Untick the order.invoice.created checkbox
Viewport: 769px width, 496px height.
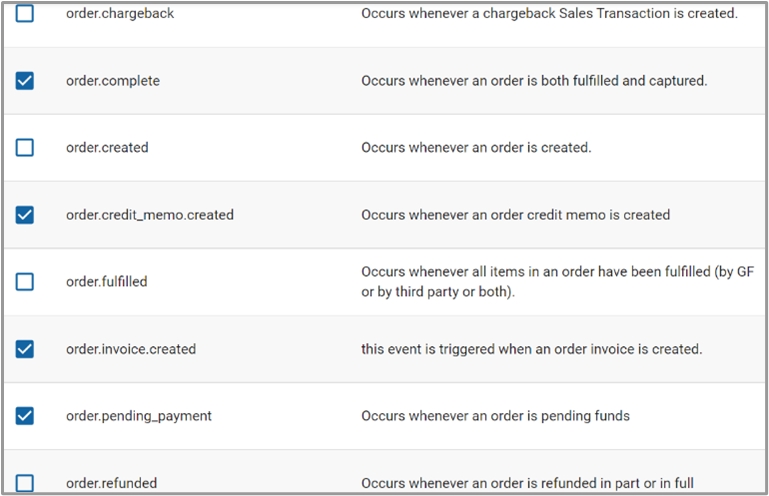(25, 349)
